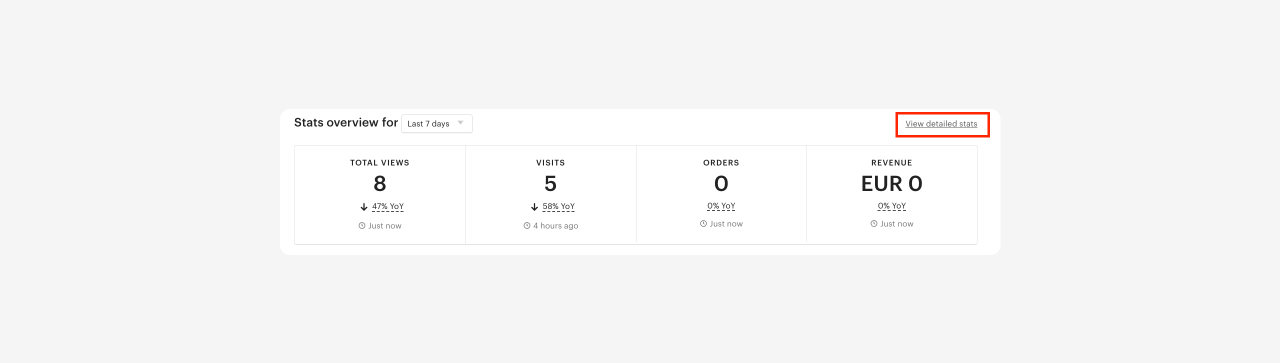Click the 58% YoY figure under Visits
The width and height of the screenshot is (1280, 363).
pos(558,207)
